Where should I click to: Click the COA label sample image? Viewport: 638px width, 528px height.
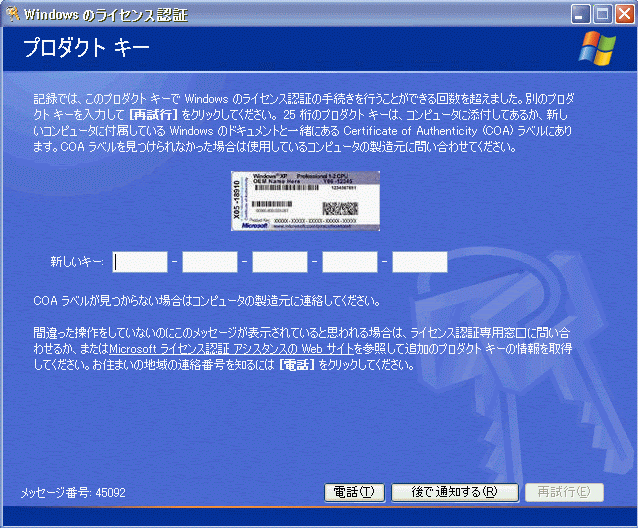pyautogui.click(x=305, y=201)
